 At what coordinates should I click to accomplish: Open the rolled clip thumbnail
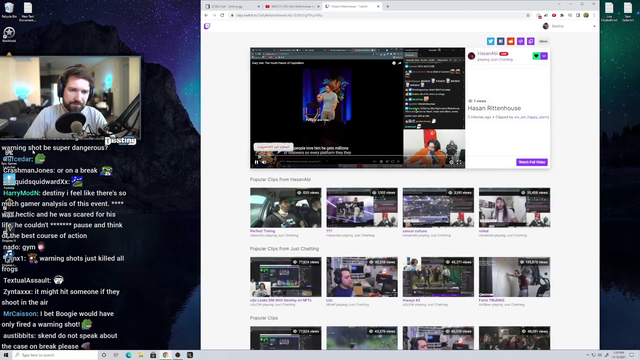[514, 207]
